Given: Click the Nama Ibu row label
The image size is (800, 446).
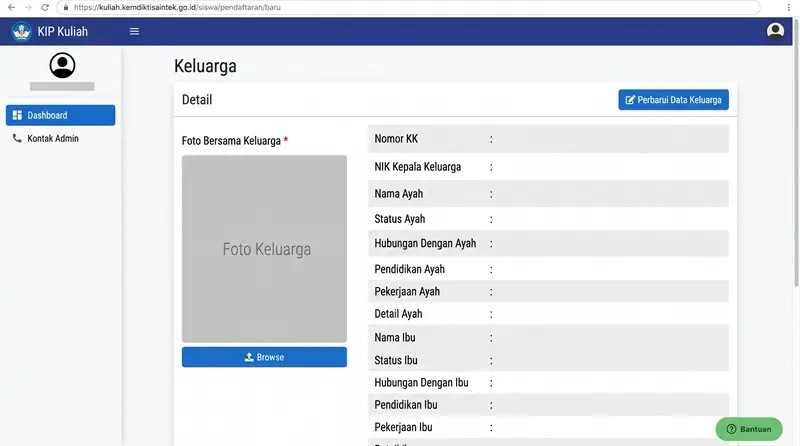Looking at the screenshot, I should coord(394,337).
